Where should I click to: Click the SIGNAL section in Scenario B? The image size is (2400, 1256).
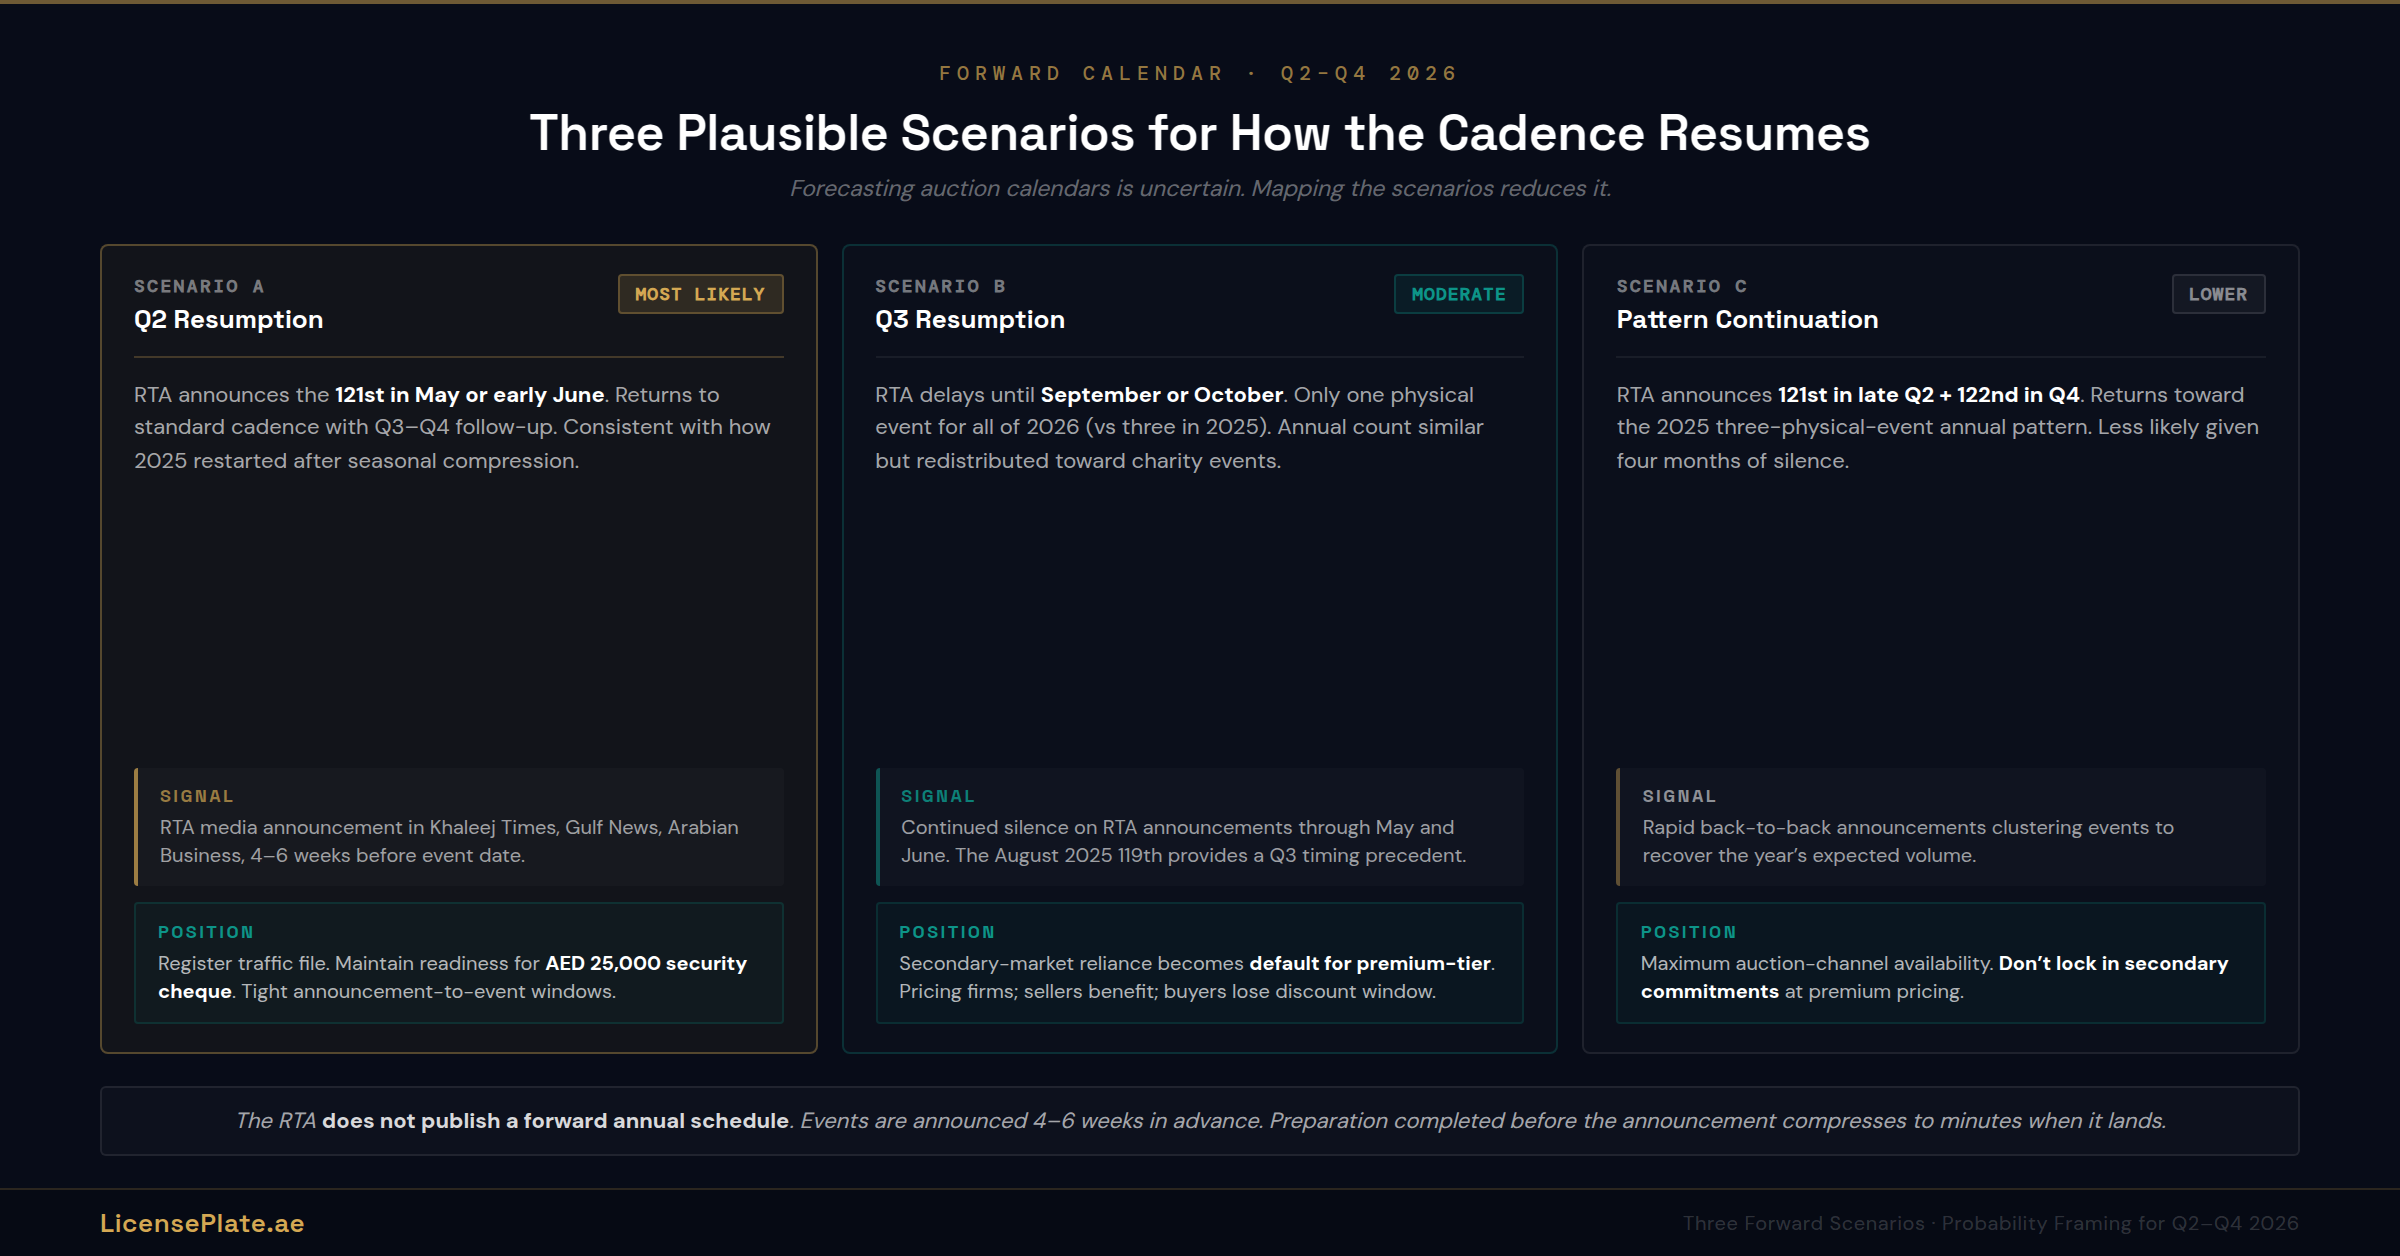1198,826
